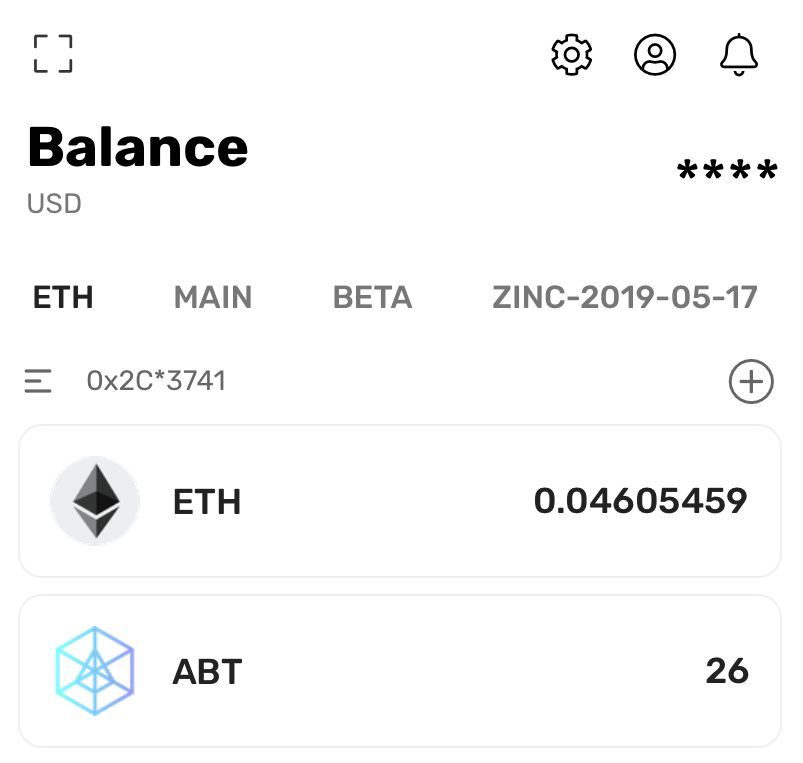Screen dimensions: 803x763
Task: Open the QR code scanner
Action: (53, 54)
